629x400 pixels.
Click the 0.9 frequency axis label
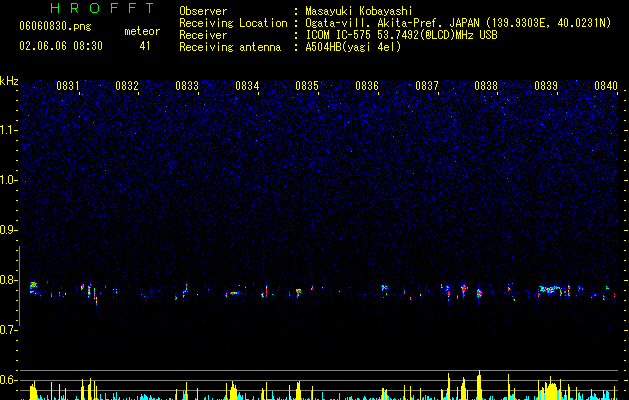(x=9, y=230)
